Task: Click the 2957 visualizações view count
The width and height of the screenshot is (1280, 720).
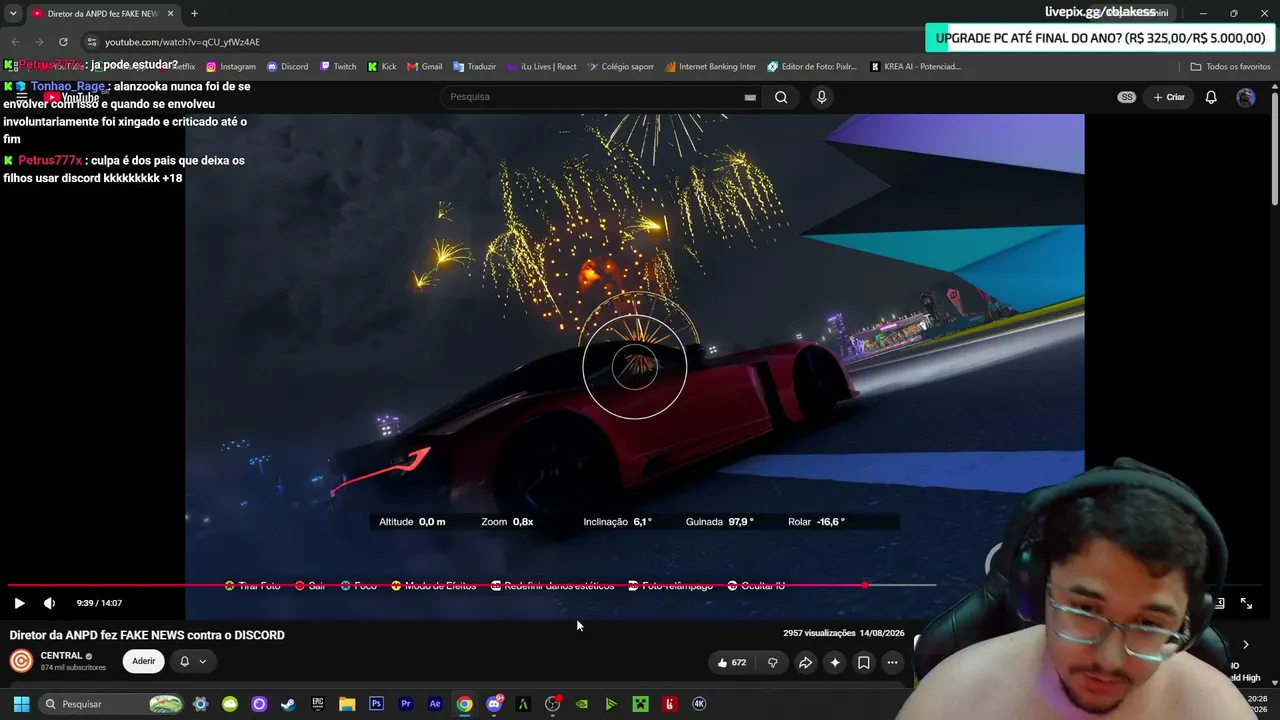Action: point(819,633)
